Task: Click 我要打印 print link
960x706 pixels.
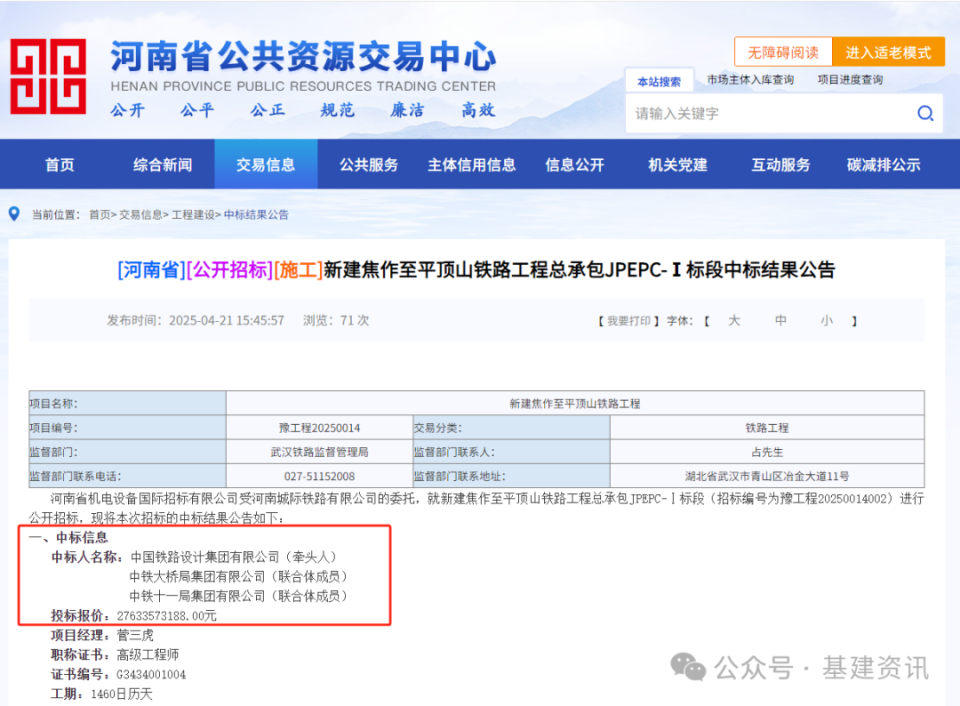Action: click(x=628, y=321)
